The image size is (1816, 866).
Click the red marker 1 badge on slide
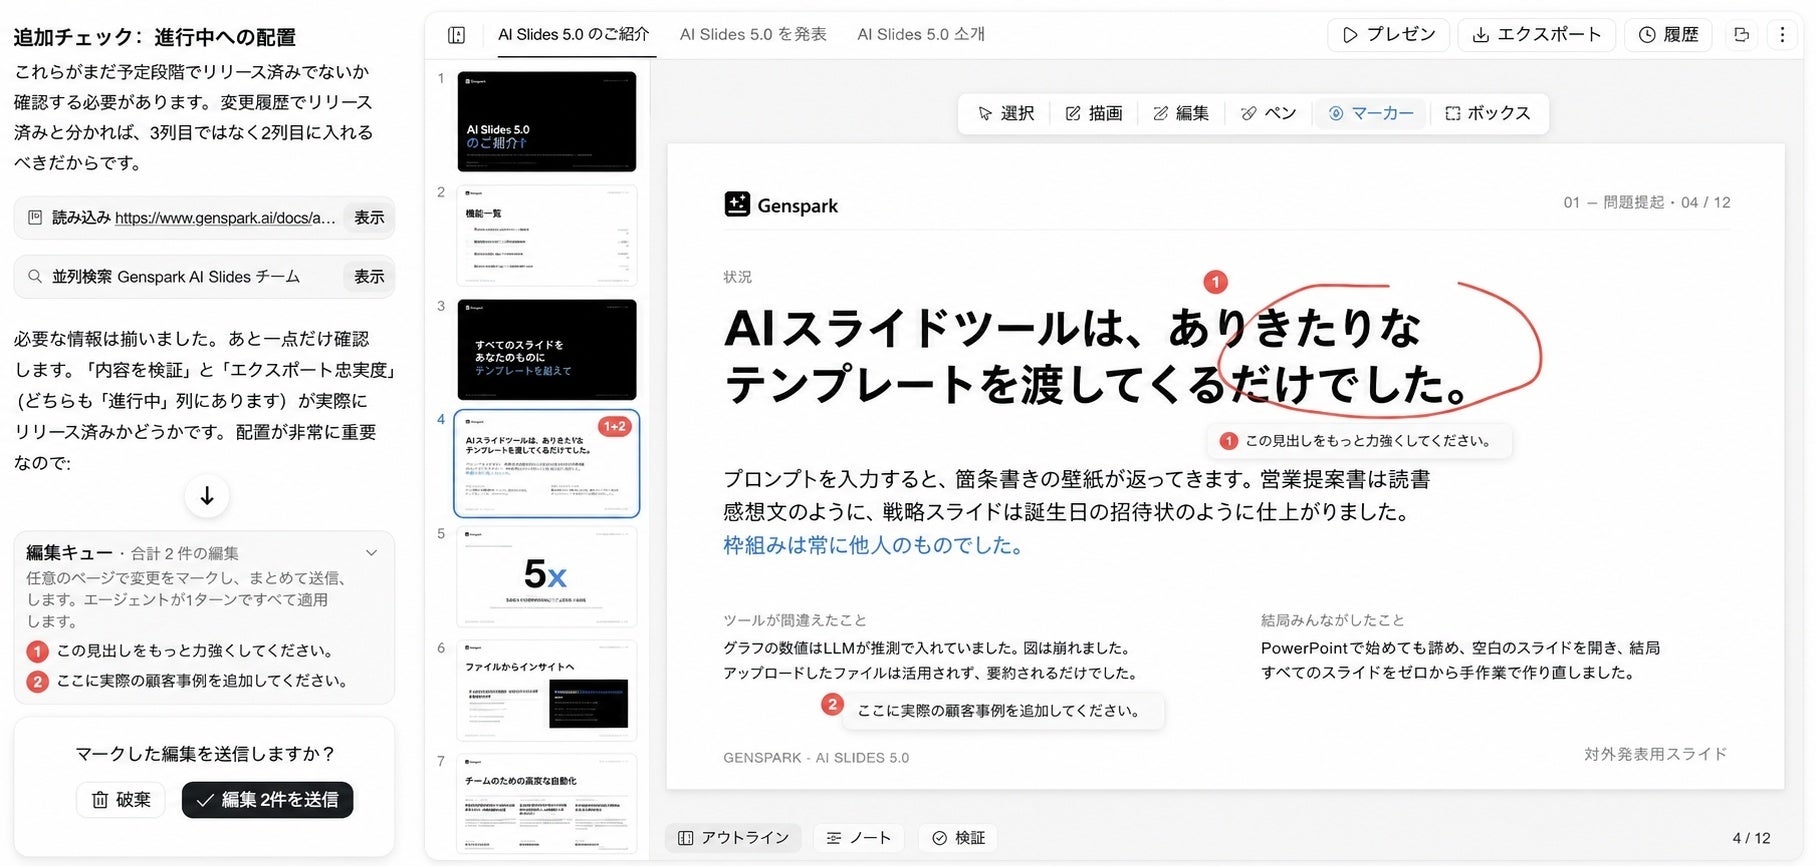pos(1215,282)
